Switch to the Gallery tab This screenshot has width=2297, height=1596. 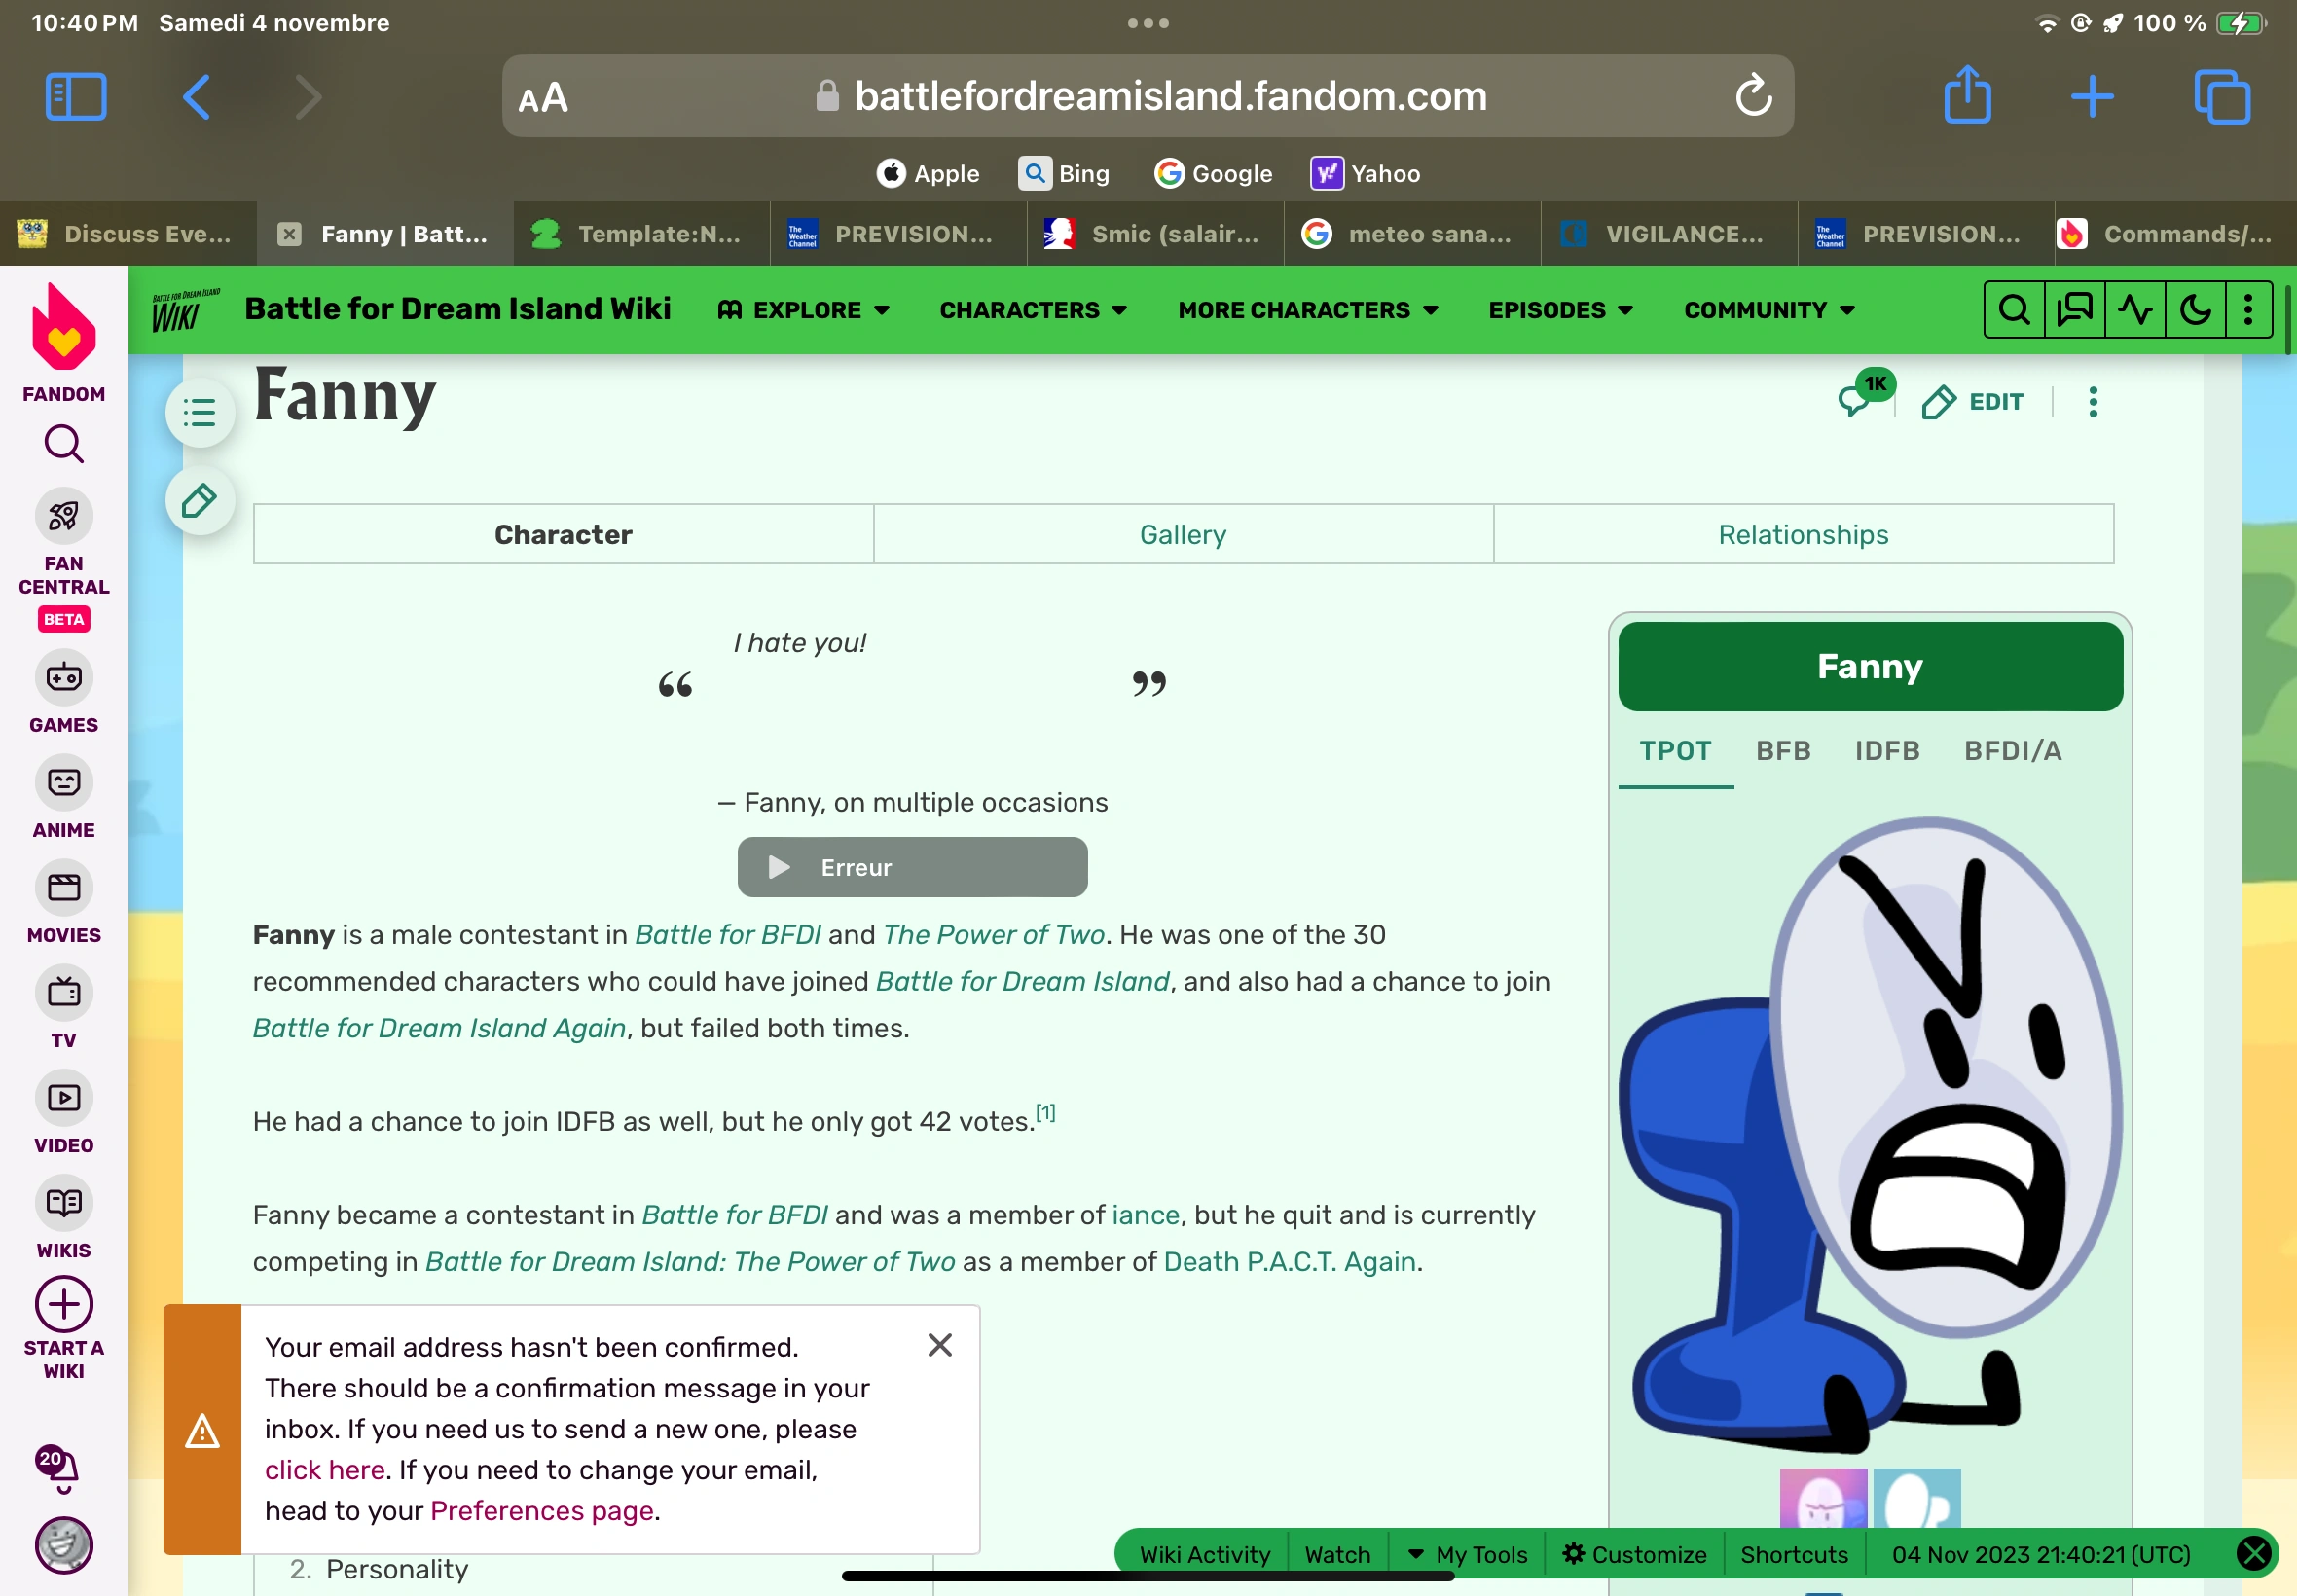(1183, 535)
